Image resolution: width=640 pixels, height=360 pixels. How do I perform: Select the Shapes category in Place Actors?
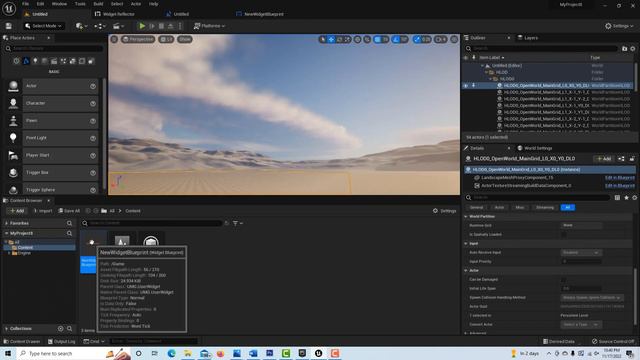tap(44, 61)
